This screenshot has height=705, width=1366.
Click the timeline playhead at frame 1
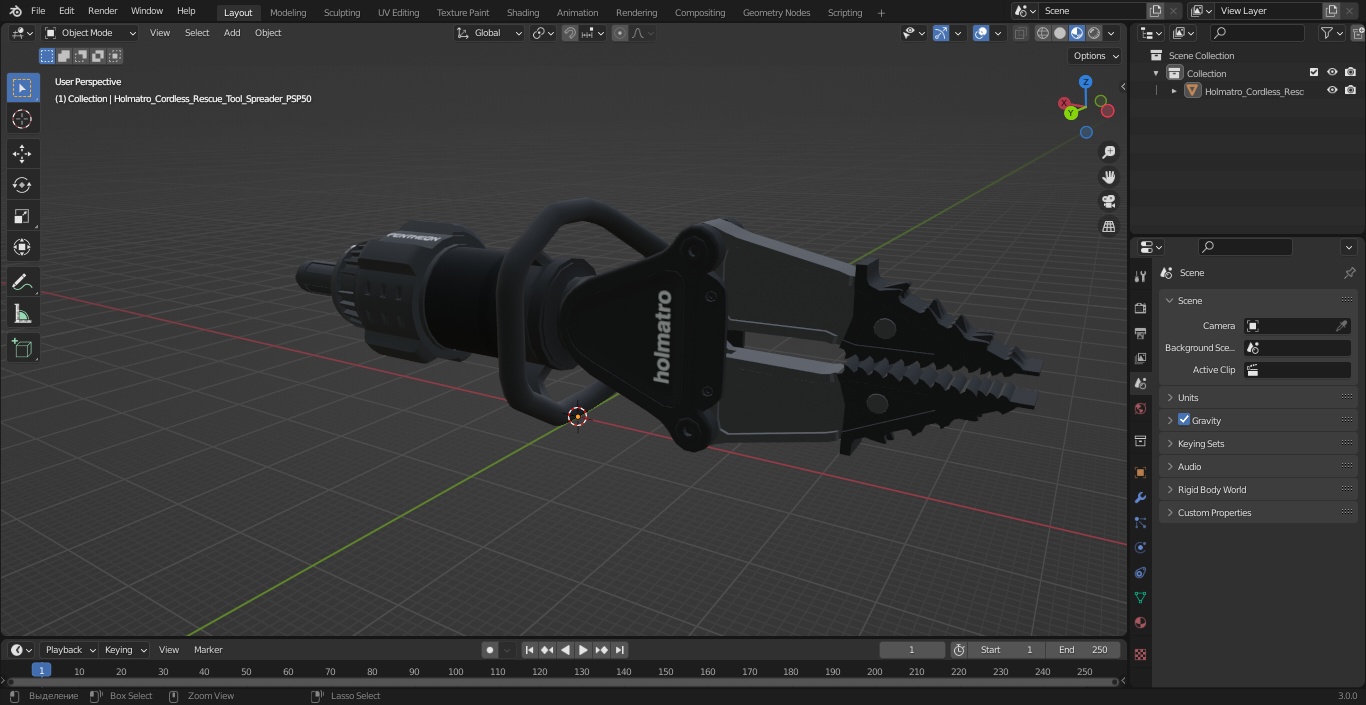coord(41,670)
